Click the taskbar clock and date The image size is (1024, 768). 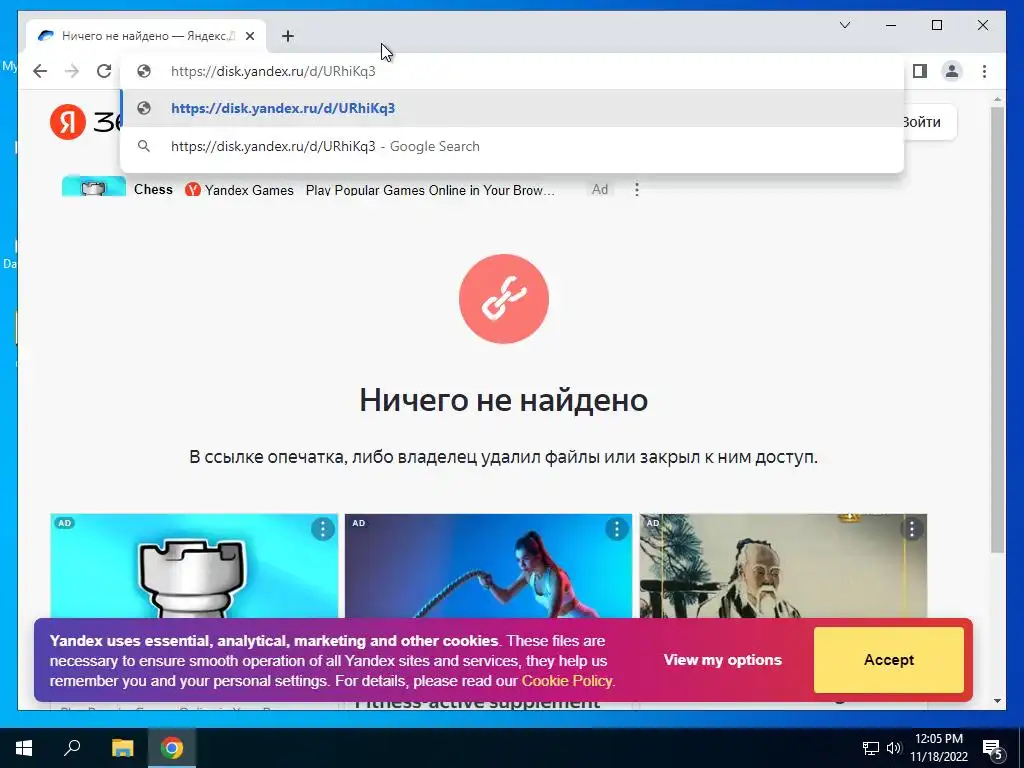(939, 748)
